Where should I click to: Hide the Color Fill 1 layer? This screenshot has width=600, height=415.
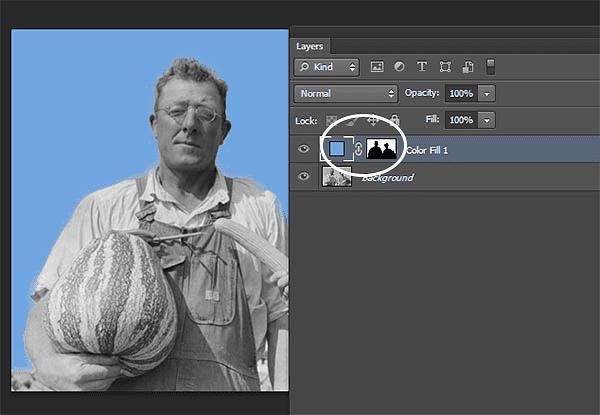point(305,149)
